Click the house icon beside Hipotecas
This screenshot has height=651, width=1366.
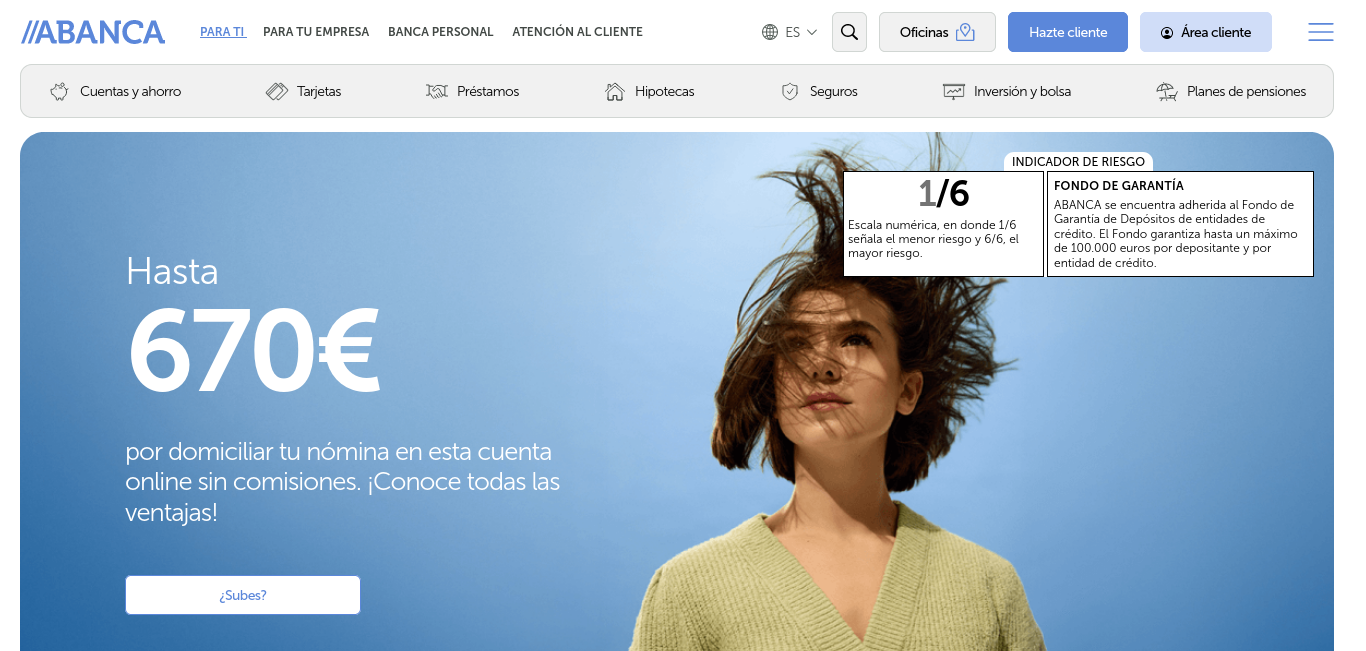615,91
